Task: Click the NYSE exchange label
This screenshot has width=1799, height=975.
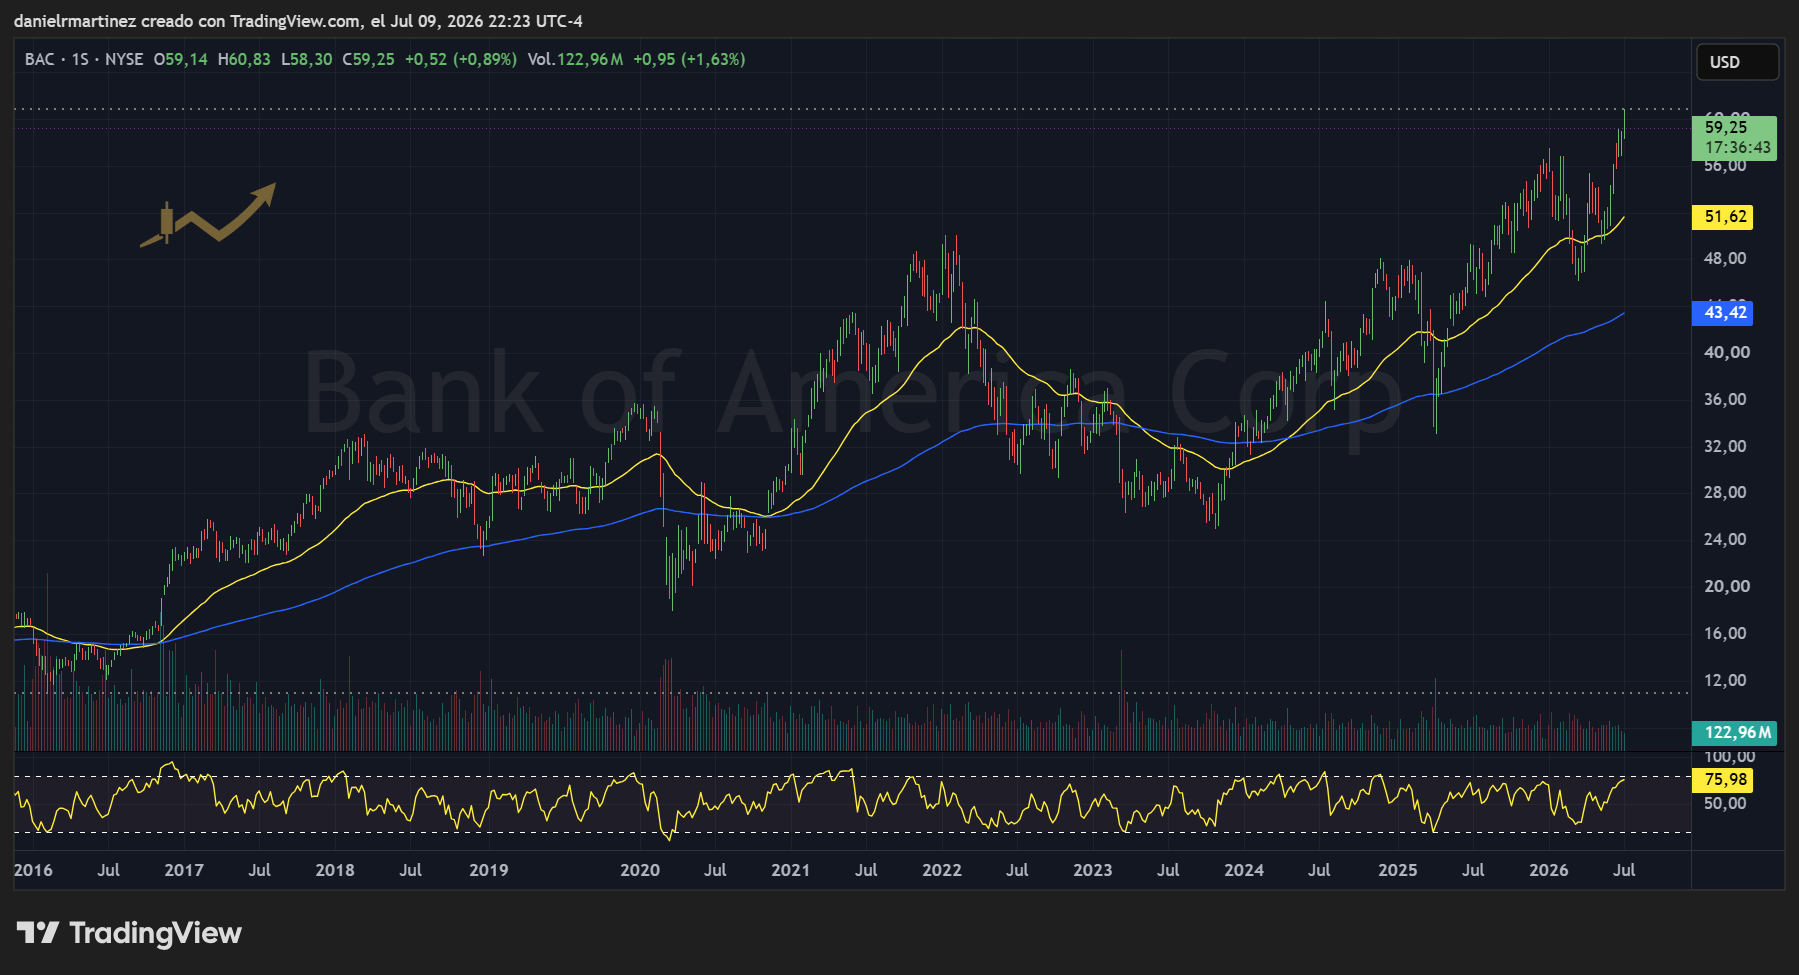Action: (124, 59)
